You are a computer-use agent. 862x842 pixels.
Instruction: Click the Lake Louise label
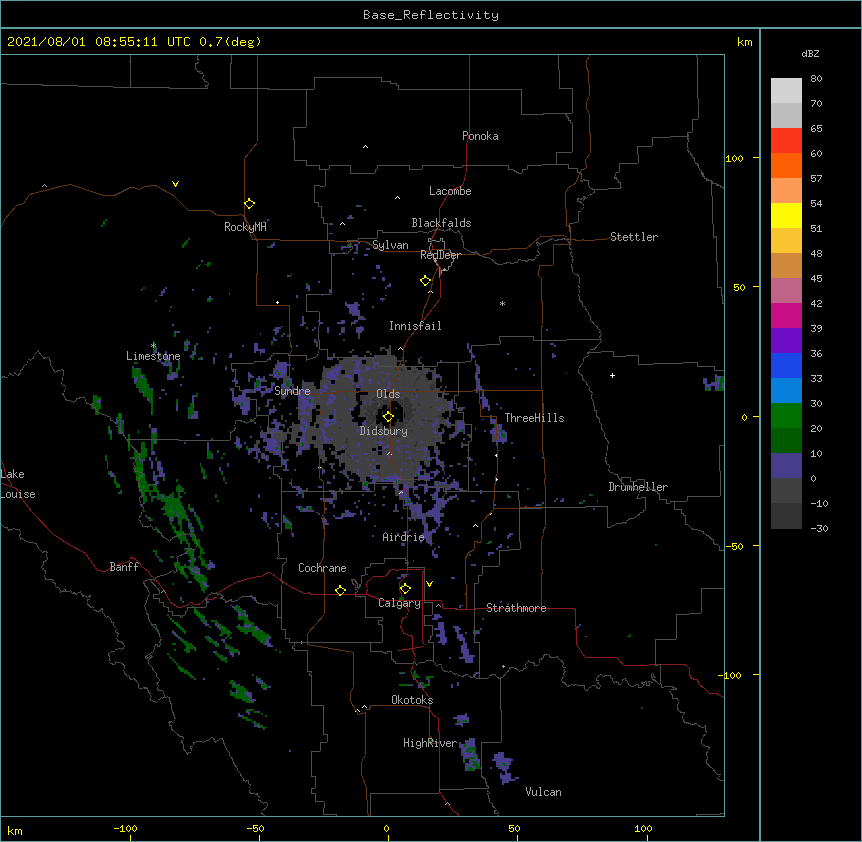click(18, 484)
